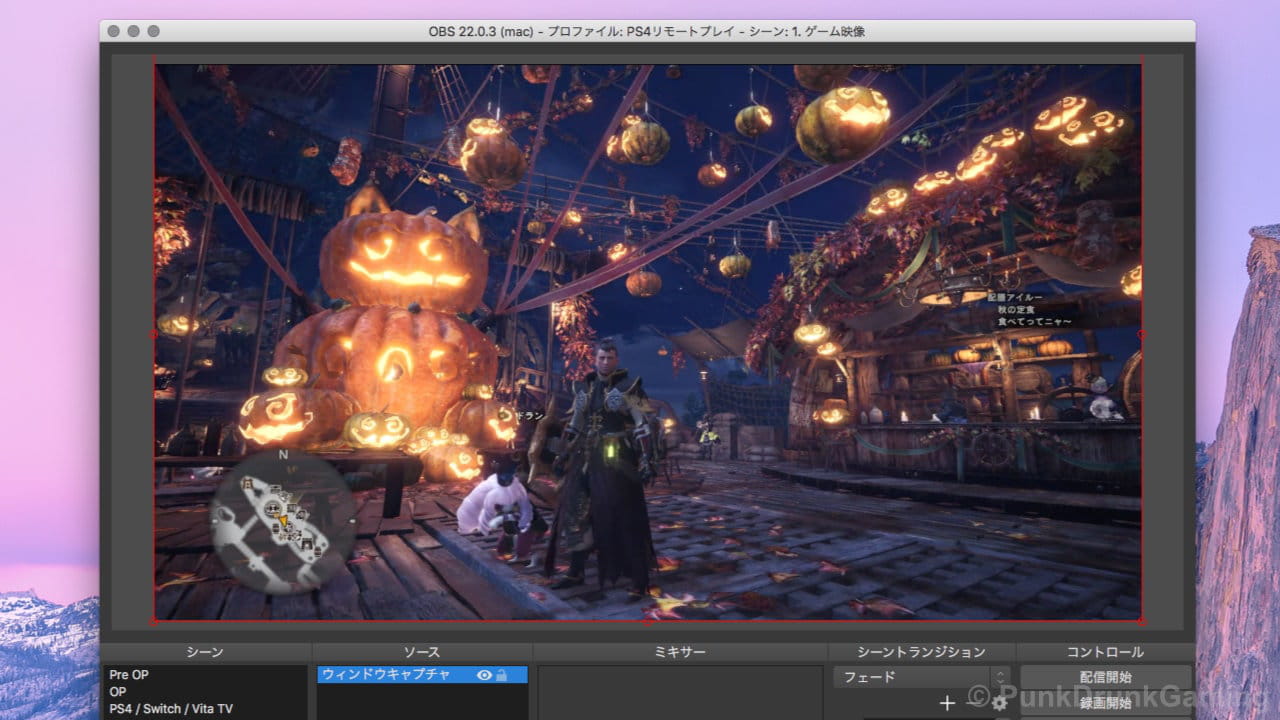Click the OBS window title bar text
Image resolution: width=1280 pixels, height=720 pixels.
point(647,31)
